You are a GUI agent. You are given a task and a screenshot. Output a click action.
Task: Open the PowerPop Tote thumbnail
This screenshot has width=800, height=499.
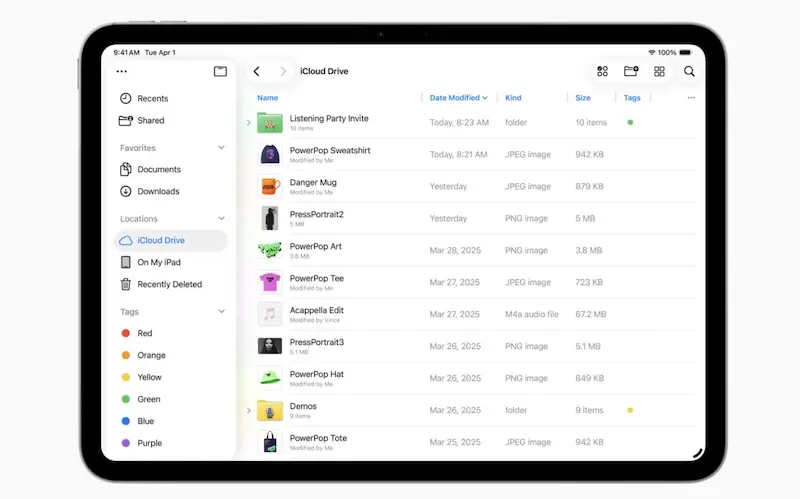coord(270,442)
